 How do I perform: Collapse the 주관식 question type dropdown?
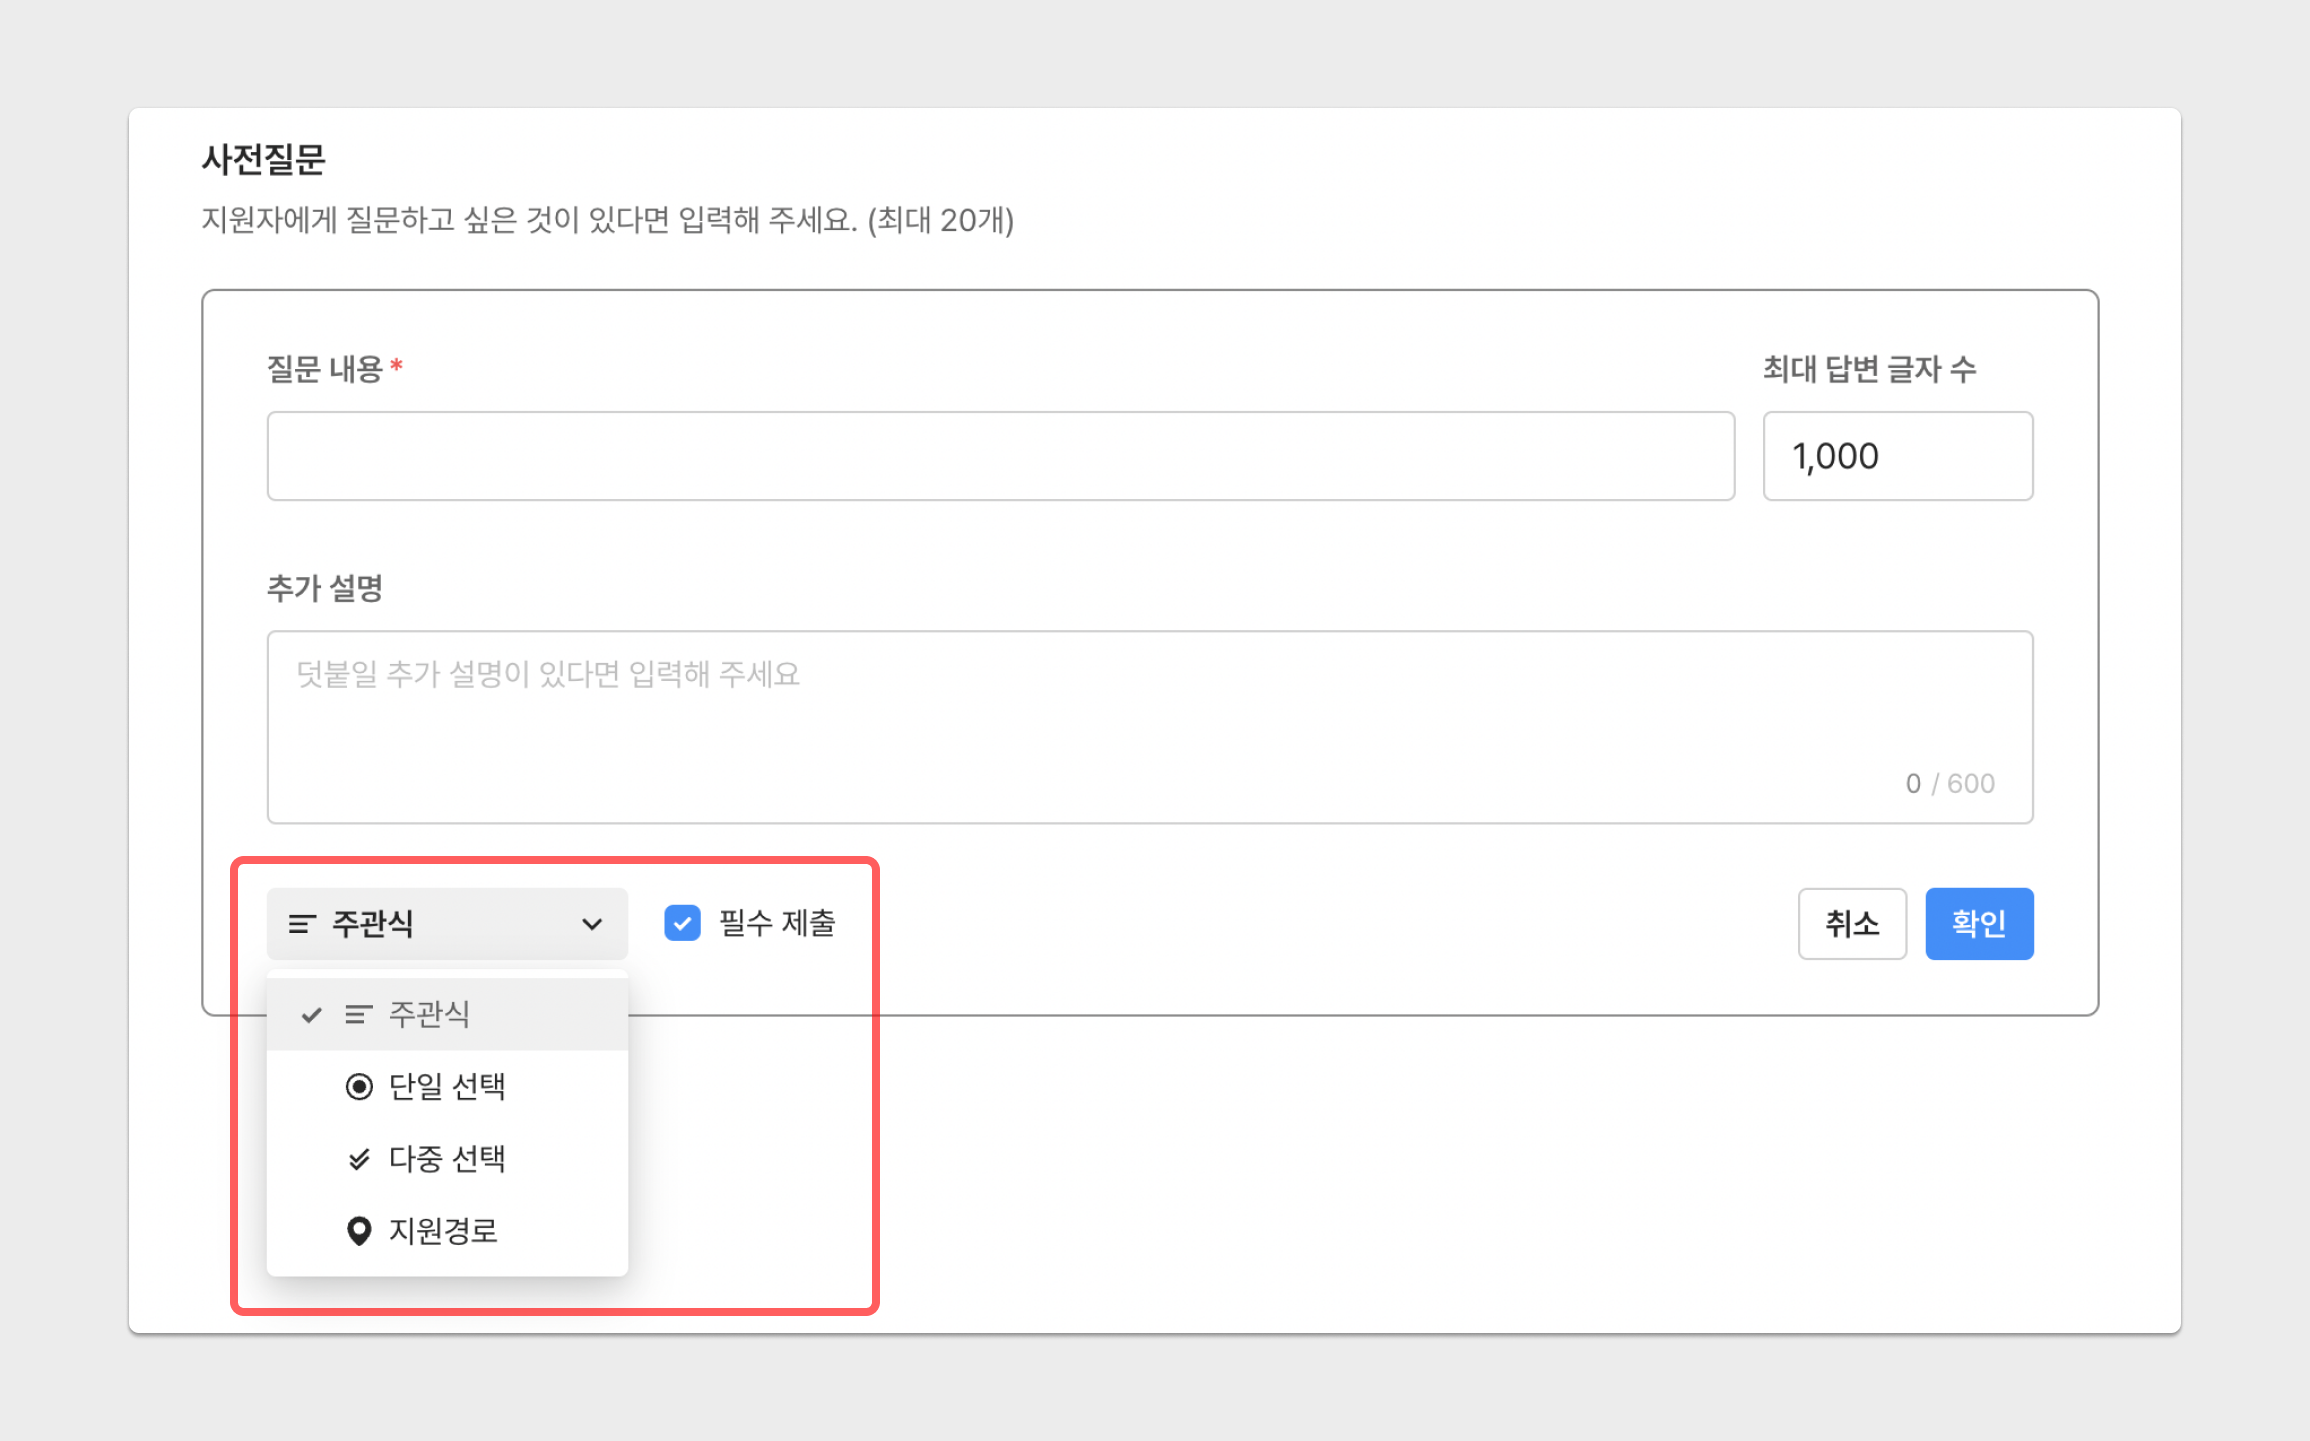point(446,924)
